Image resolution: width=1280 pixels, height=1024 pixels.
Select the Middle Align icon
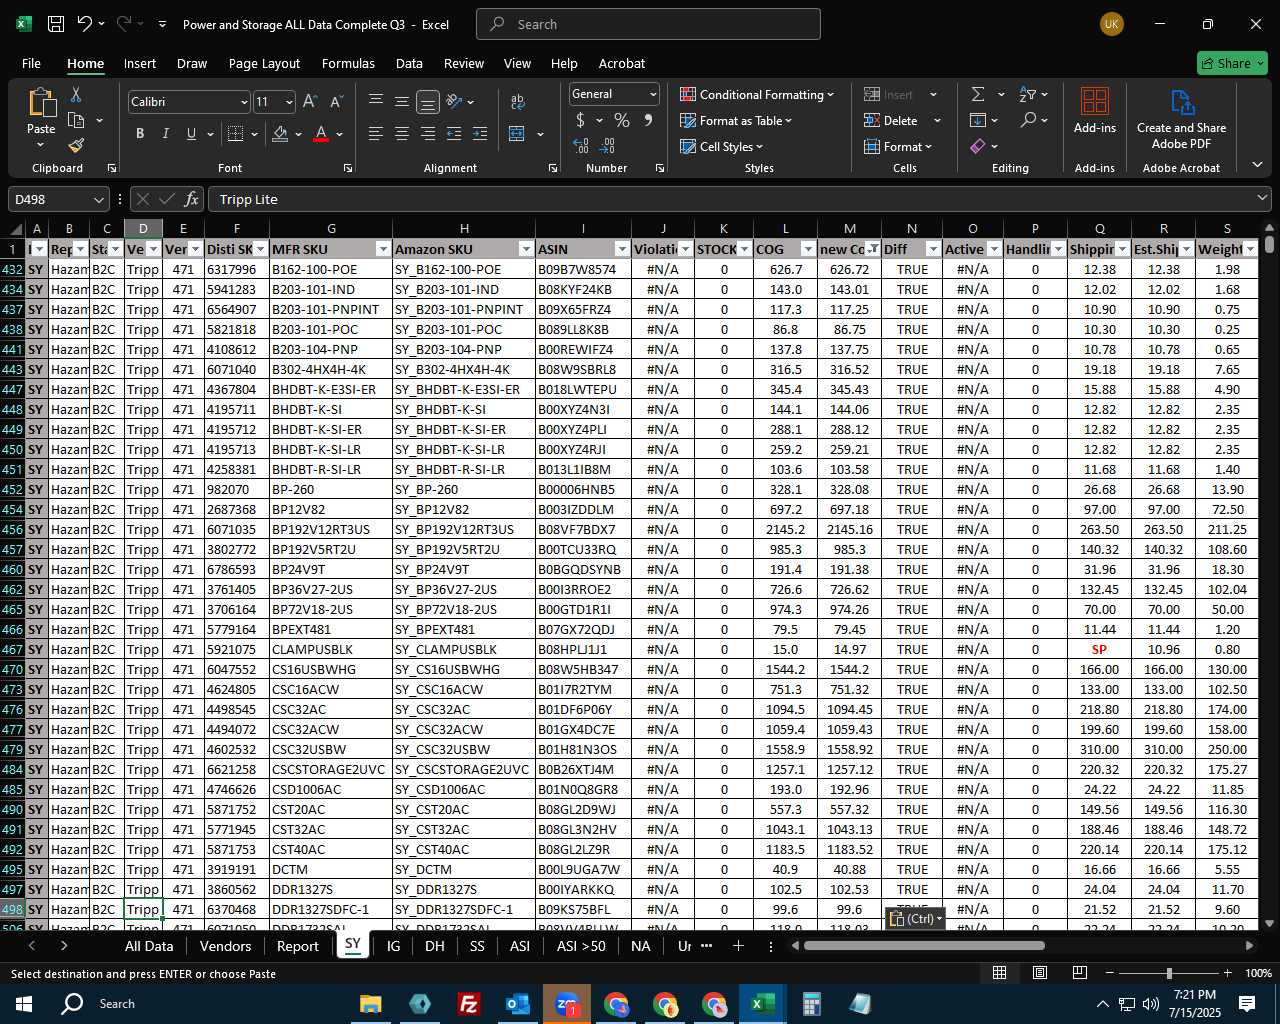[x=402, y=102]
